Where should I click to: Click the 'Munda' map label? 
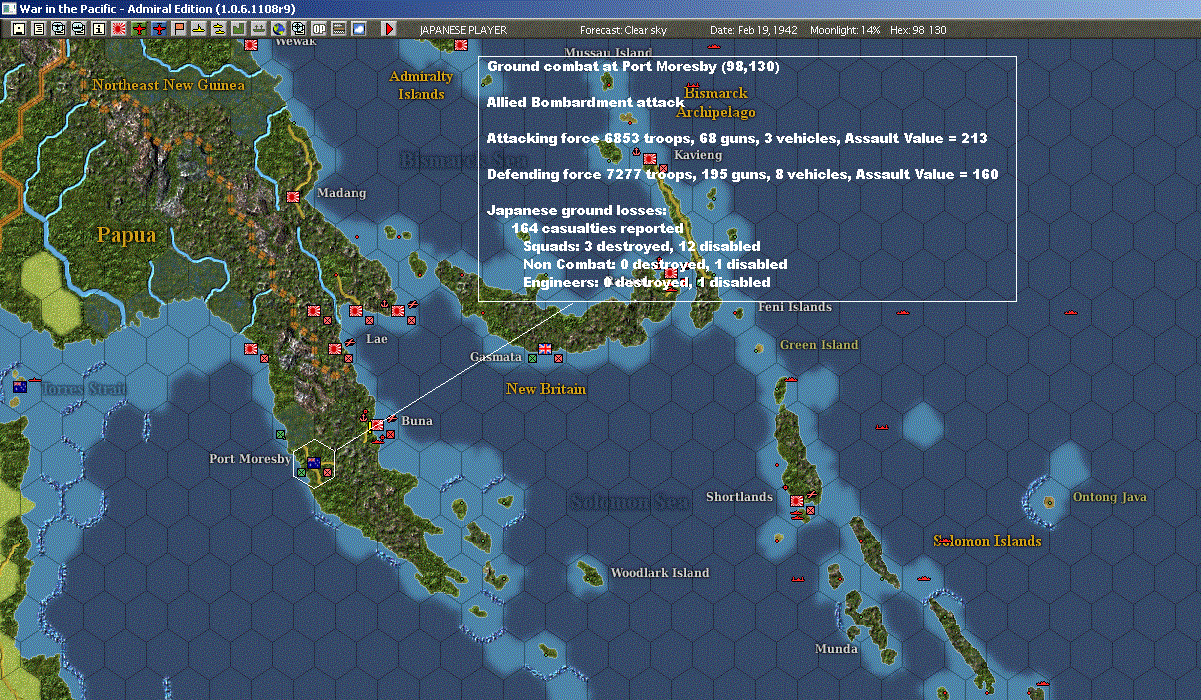(836, 649)
